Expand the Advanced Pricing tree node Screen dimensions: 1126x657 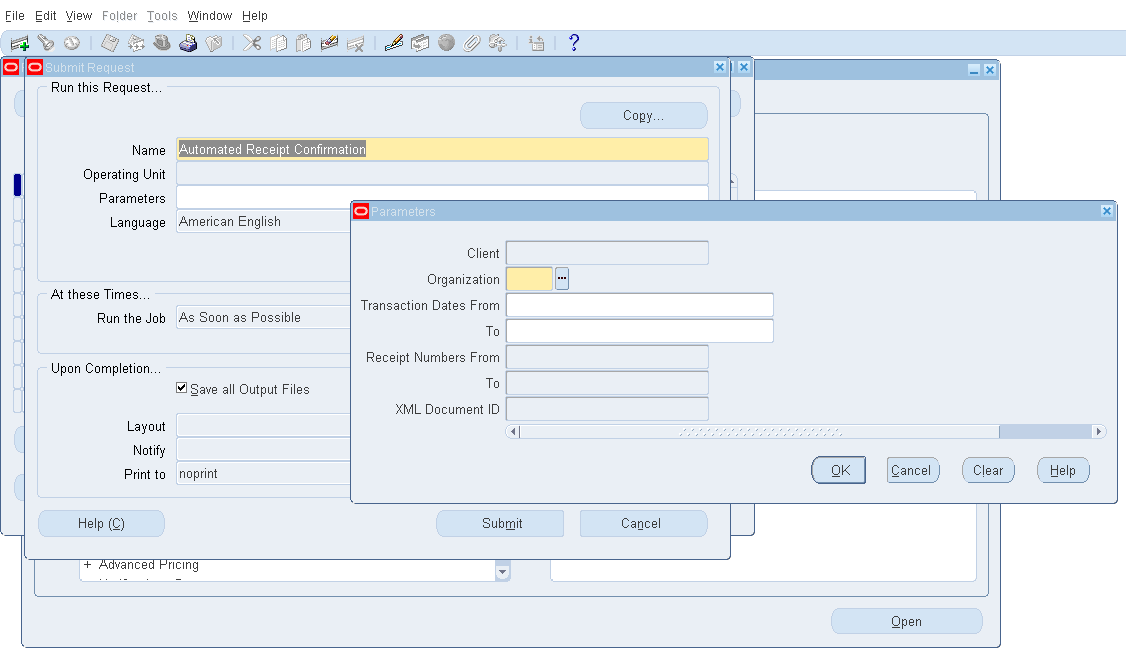point(86,564)
